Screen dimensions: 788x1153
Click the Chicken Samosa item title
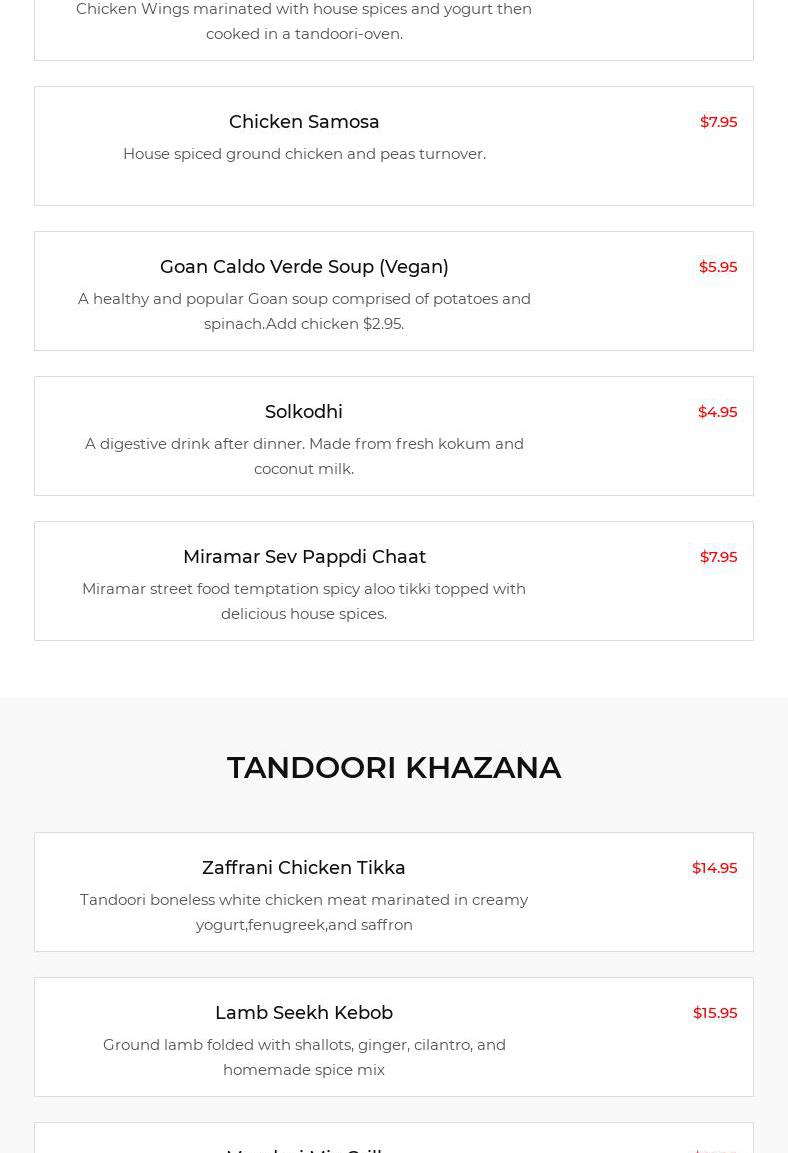coord(304,122)
